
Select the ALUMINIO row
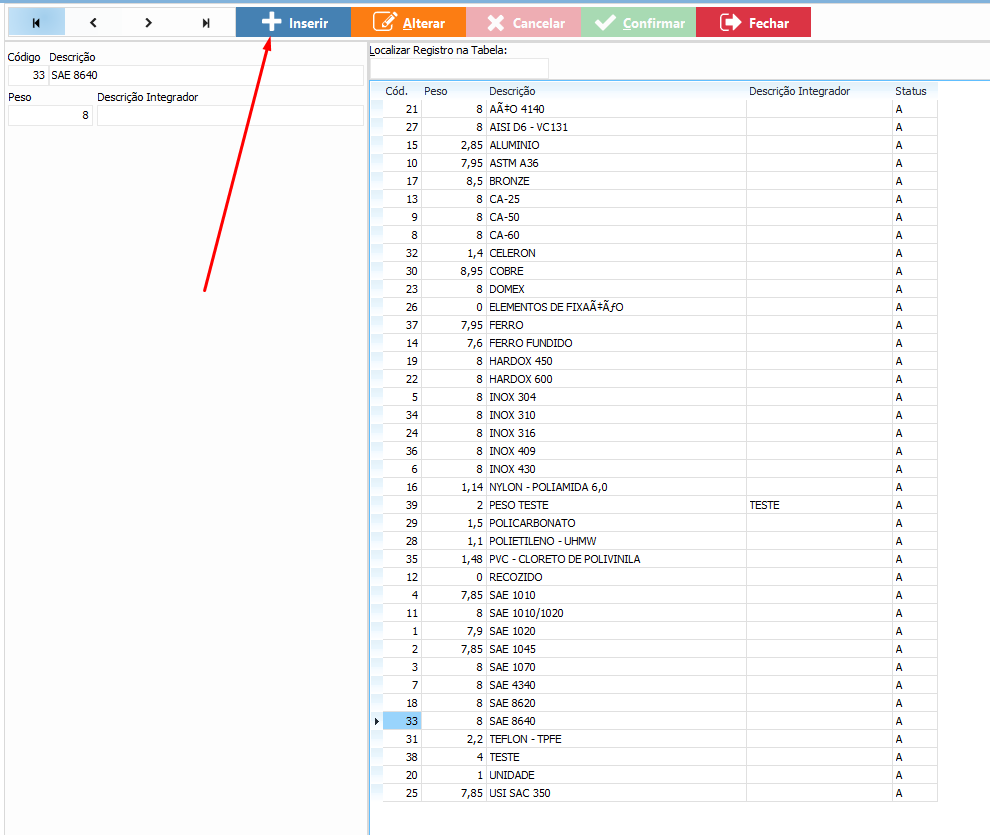tap(514, 145)
